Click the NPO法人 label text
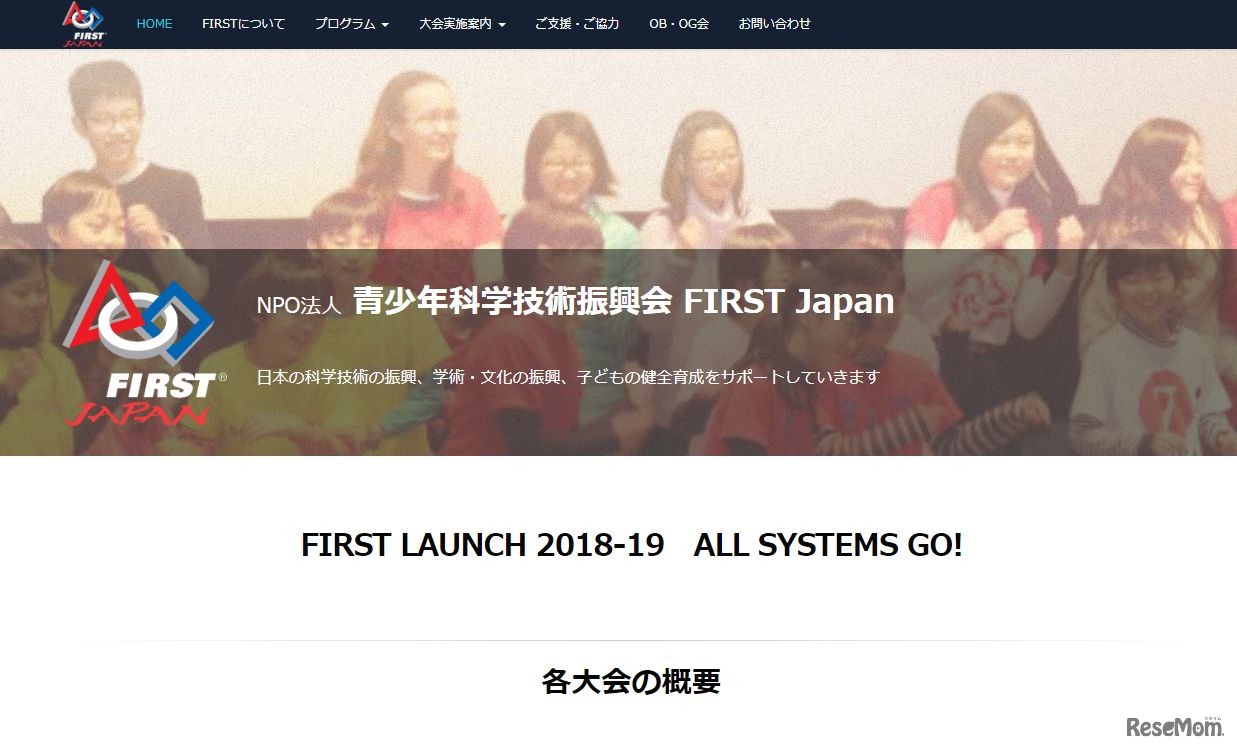Viewport: 1237px width, 750px height. click(299, 305)
